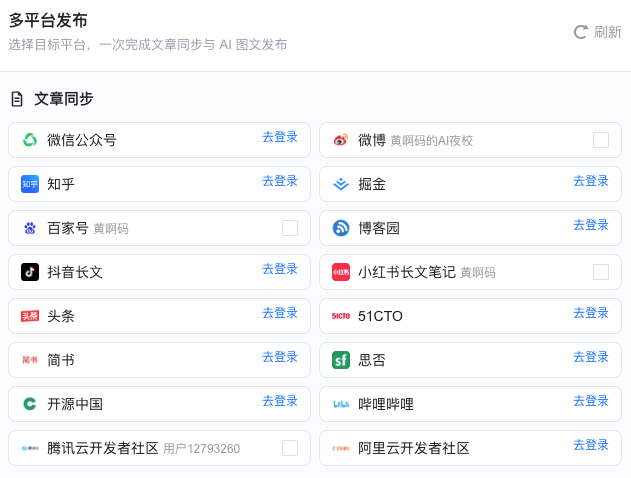Click the 头条 platform name
This screenshot has height=478, width=631.
[x=61, y=316]
